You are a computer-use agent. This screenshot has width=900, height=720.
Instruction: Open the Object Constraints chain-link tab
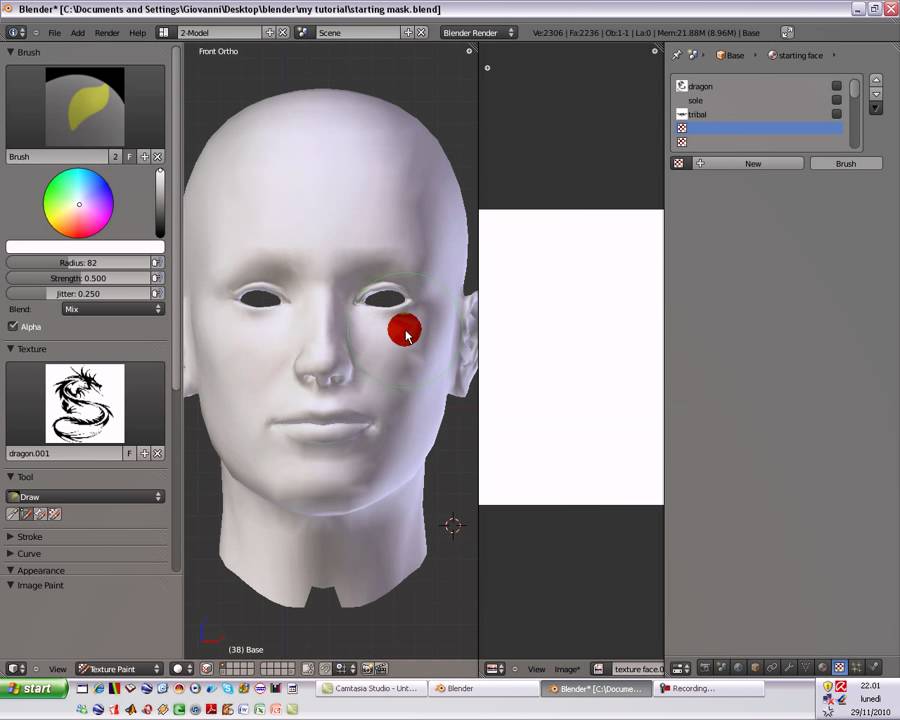(x=772, y=667)
